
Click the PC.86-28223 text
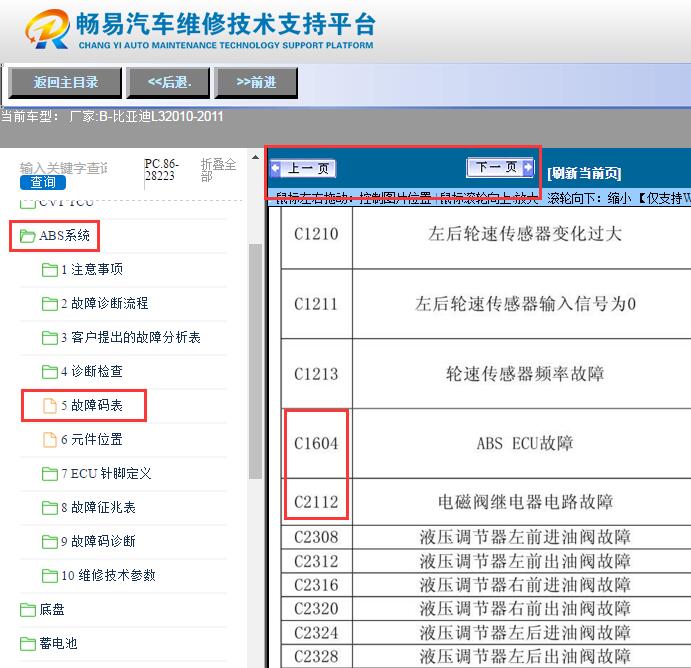(x=161, y=170)
